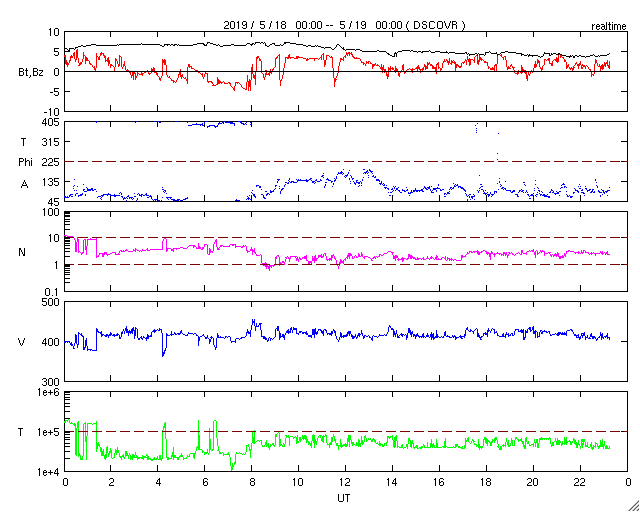Select the "Bt,Bz" axis label
The height and width of the screenshot is (512, 640).
coord(31,73)
